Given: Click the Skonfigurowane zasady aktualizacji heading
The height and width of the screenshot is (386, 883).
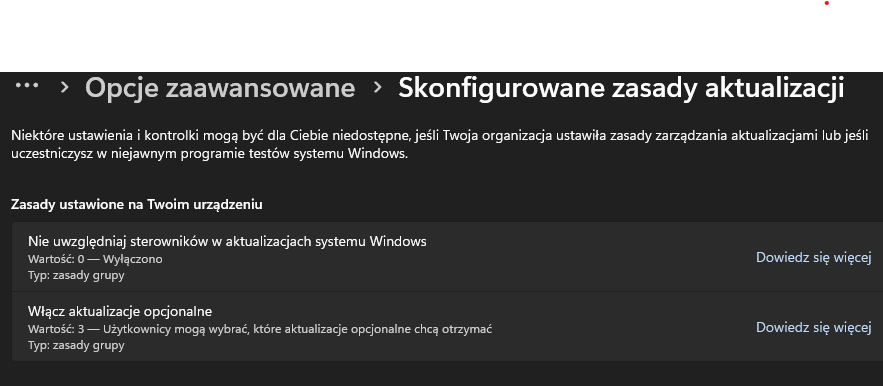Looking at the screenshot, I should coord(621,88).
